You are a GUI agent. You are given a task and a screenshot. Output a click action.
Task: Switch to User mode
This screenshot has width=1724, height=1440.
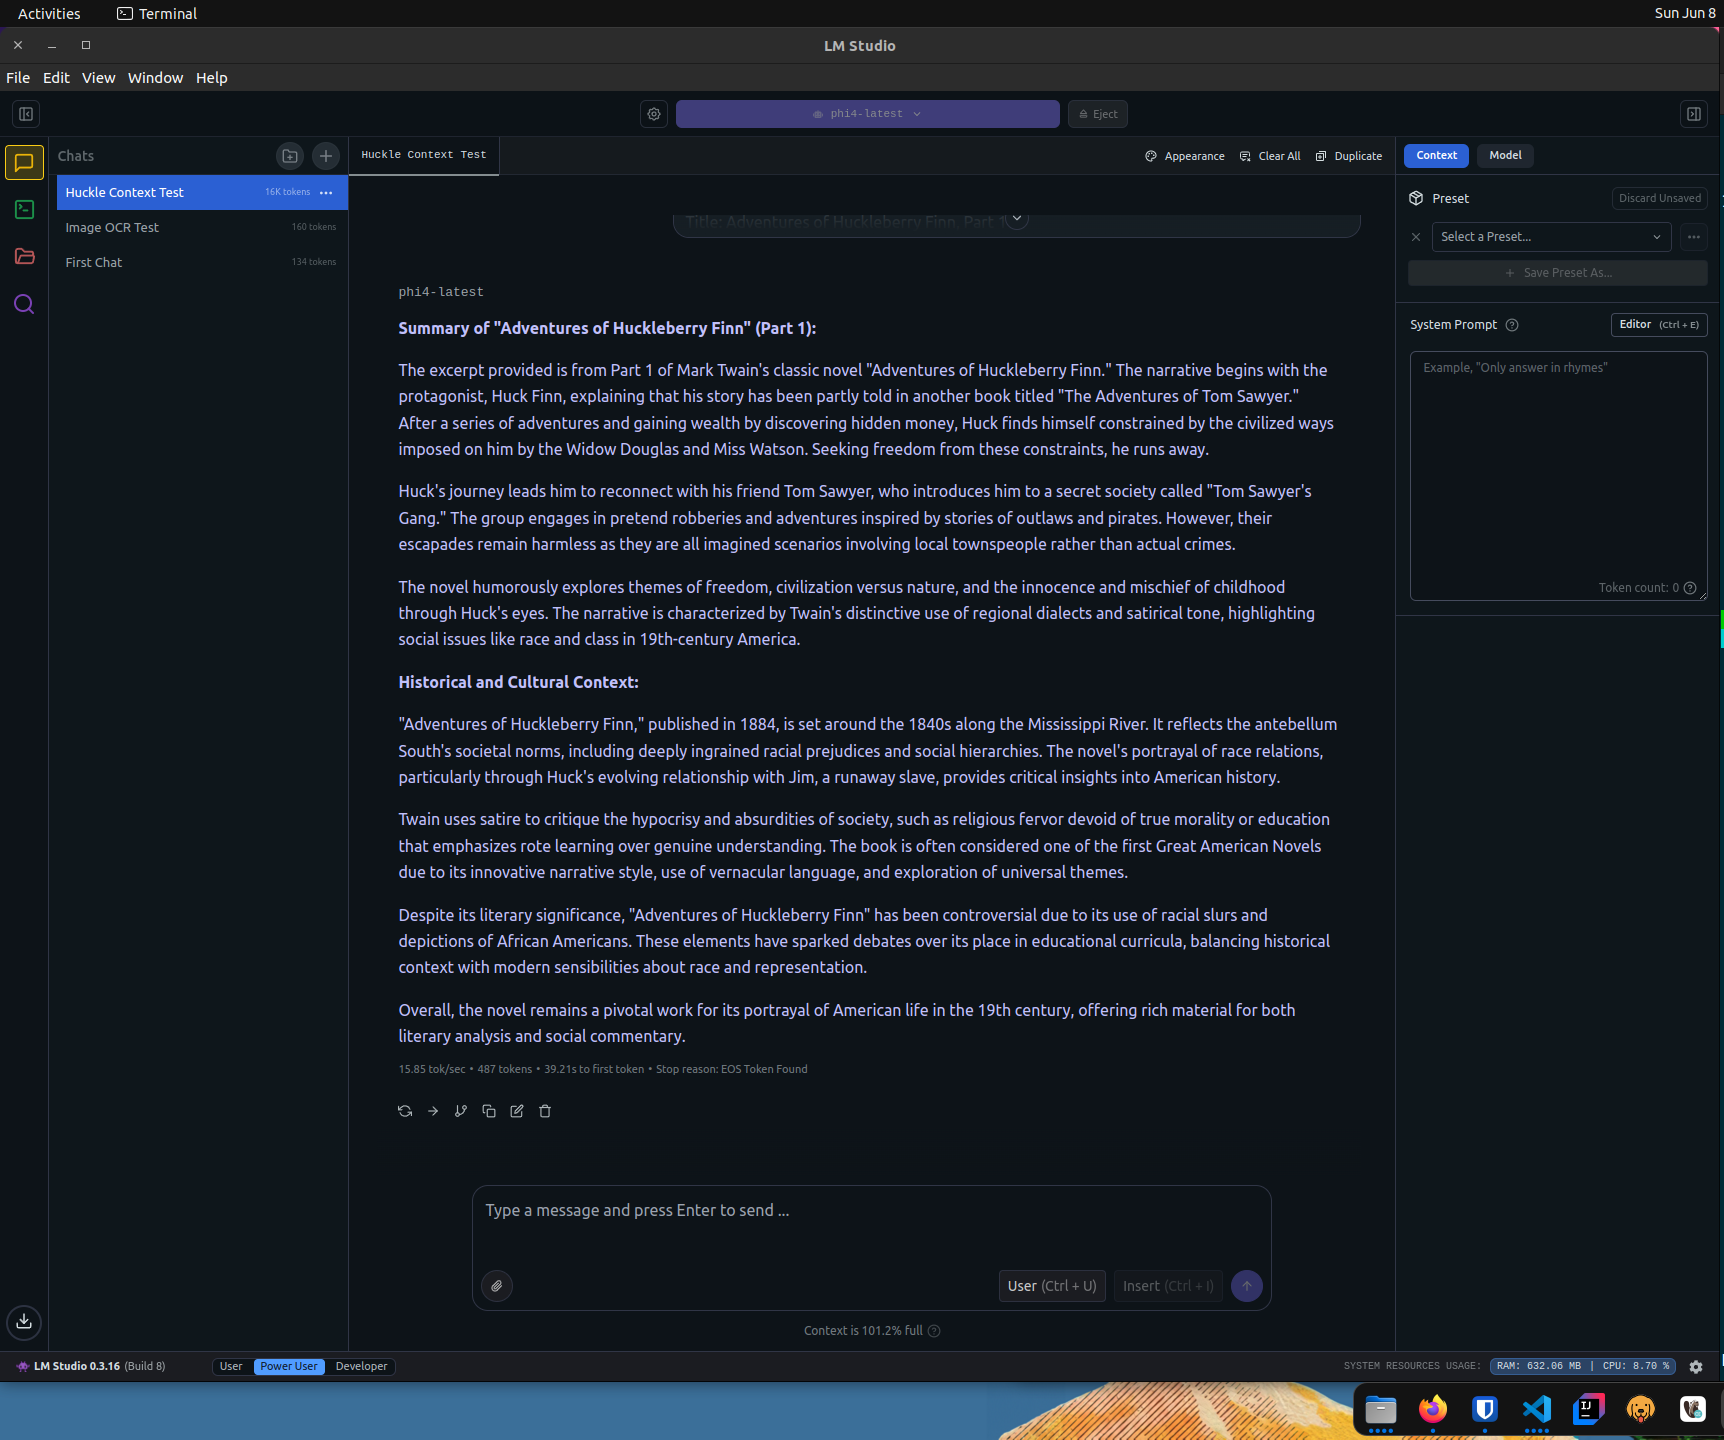click(x=231, y=1366)
